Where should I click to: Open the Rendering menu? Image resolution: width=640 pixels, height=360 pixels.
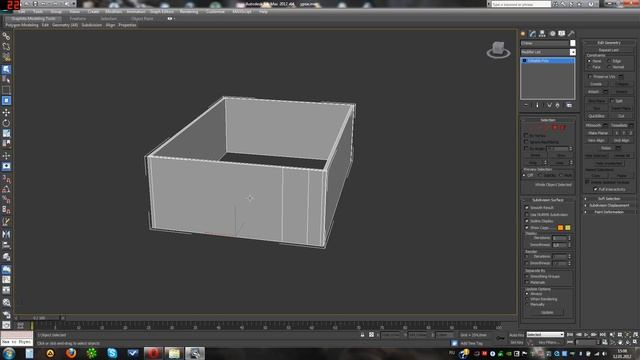click(189, 12)
